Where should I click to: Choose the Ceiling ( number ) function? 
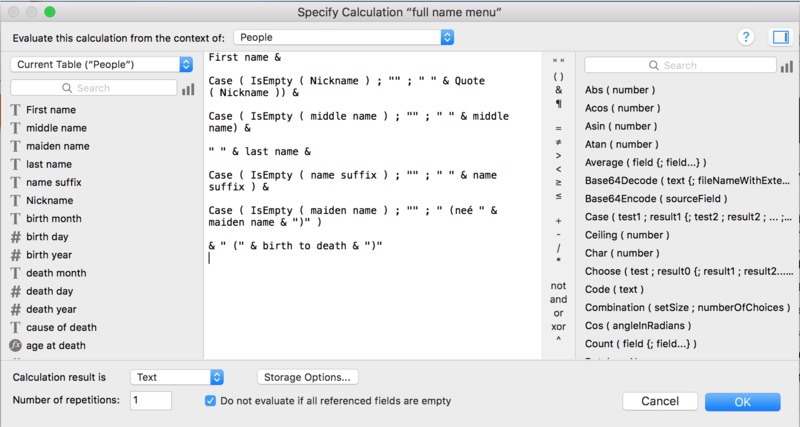(627, 235)
